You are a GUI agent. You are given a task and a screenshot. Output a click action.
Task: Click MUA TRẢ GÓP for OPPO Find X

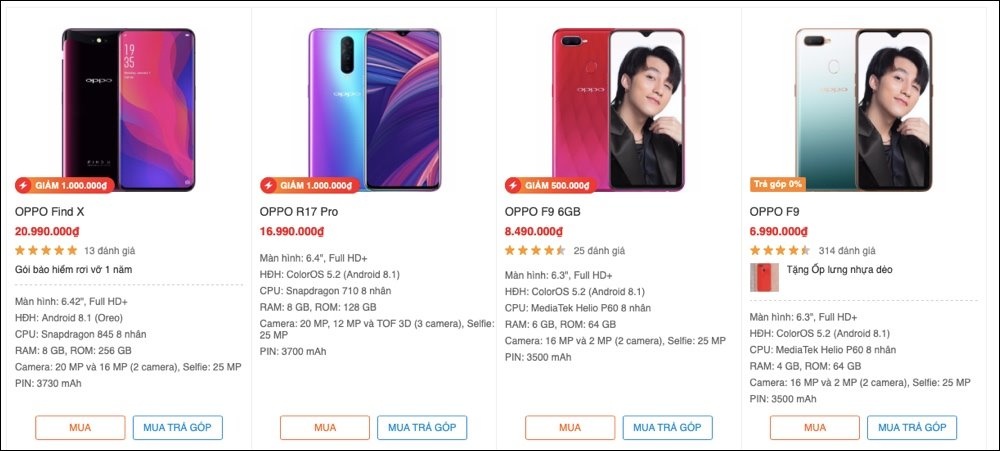tap(178, 427)
